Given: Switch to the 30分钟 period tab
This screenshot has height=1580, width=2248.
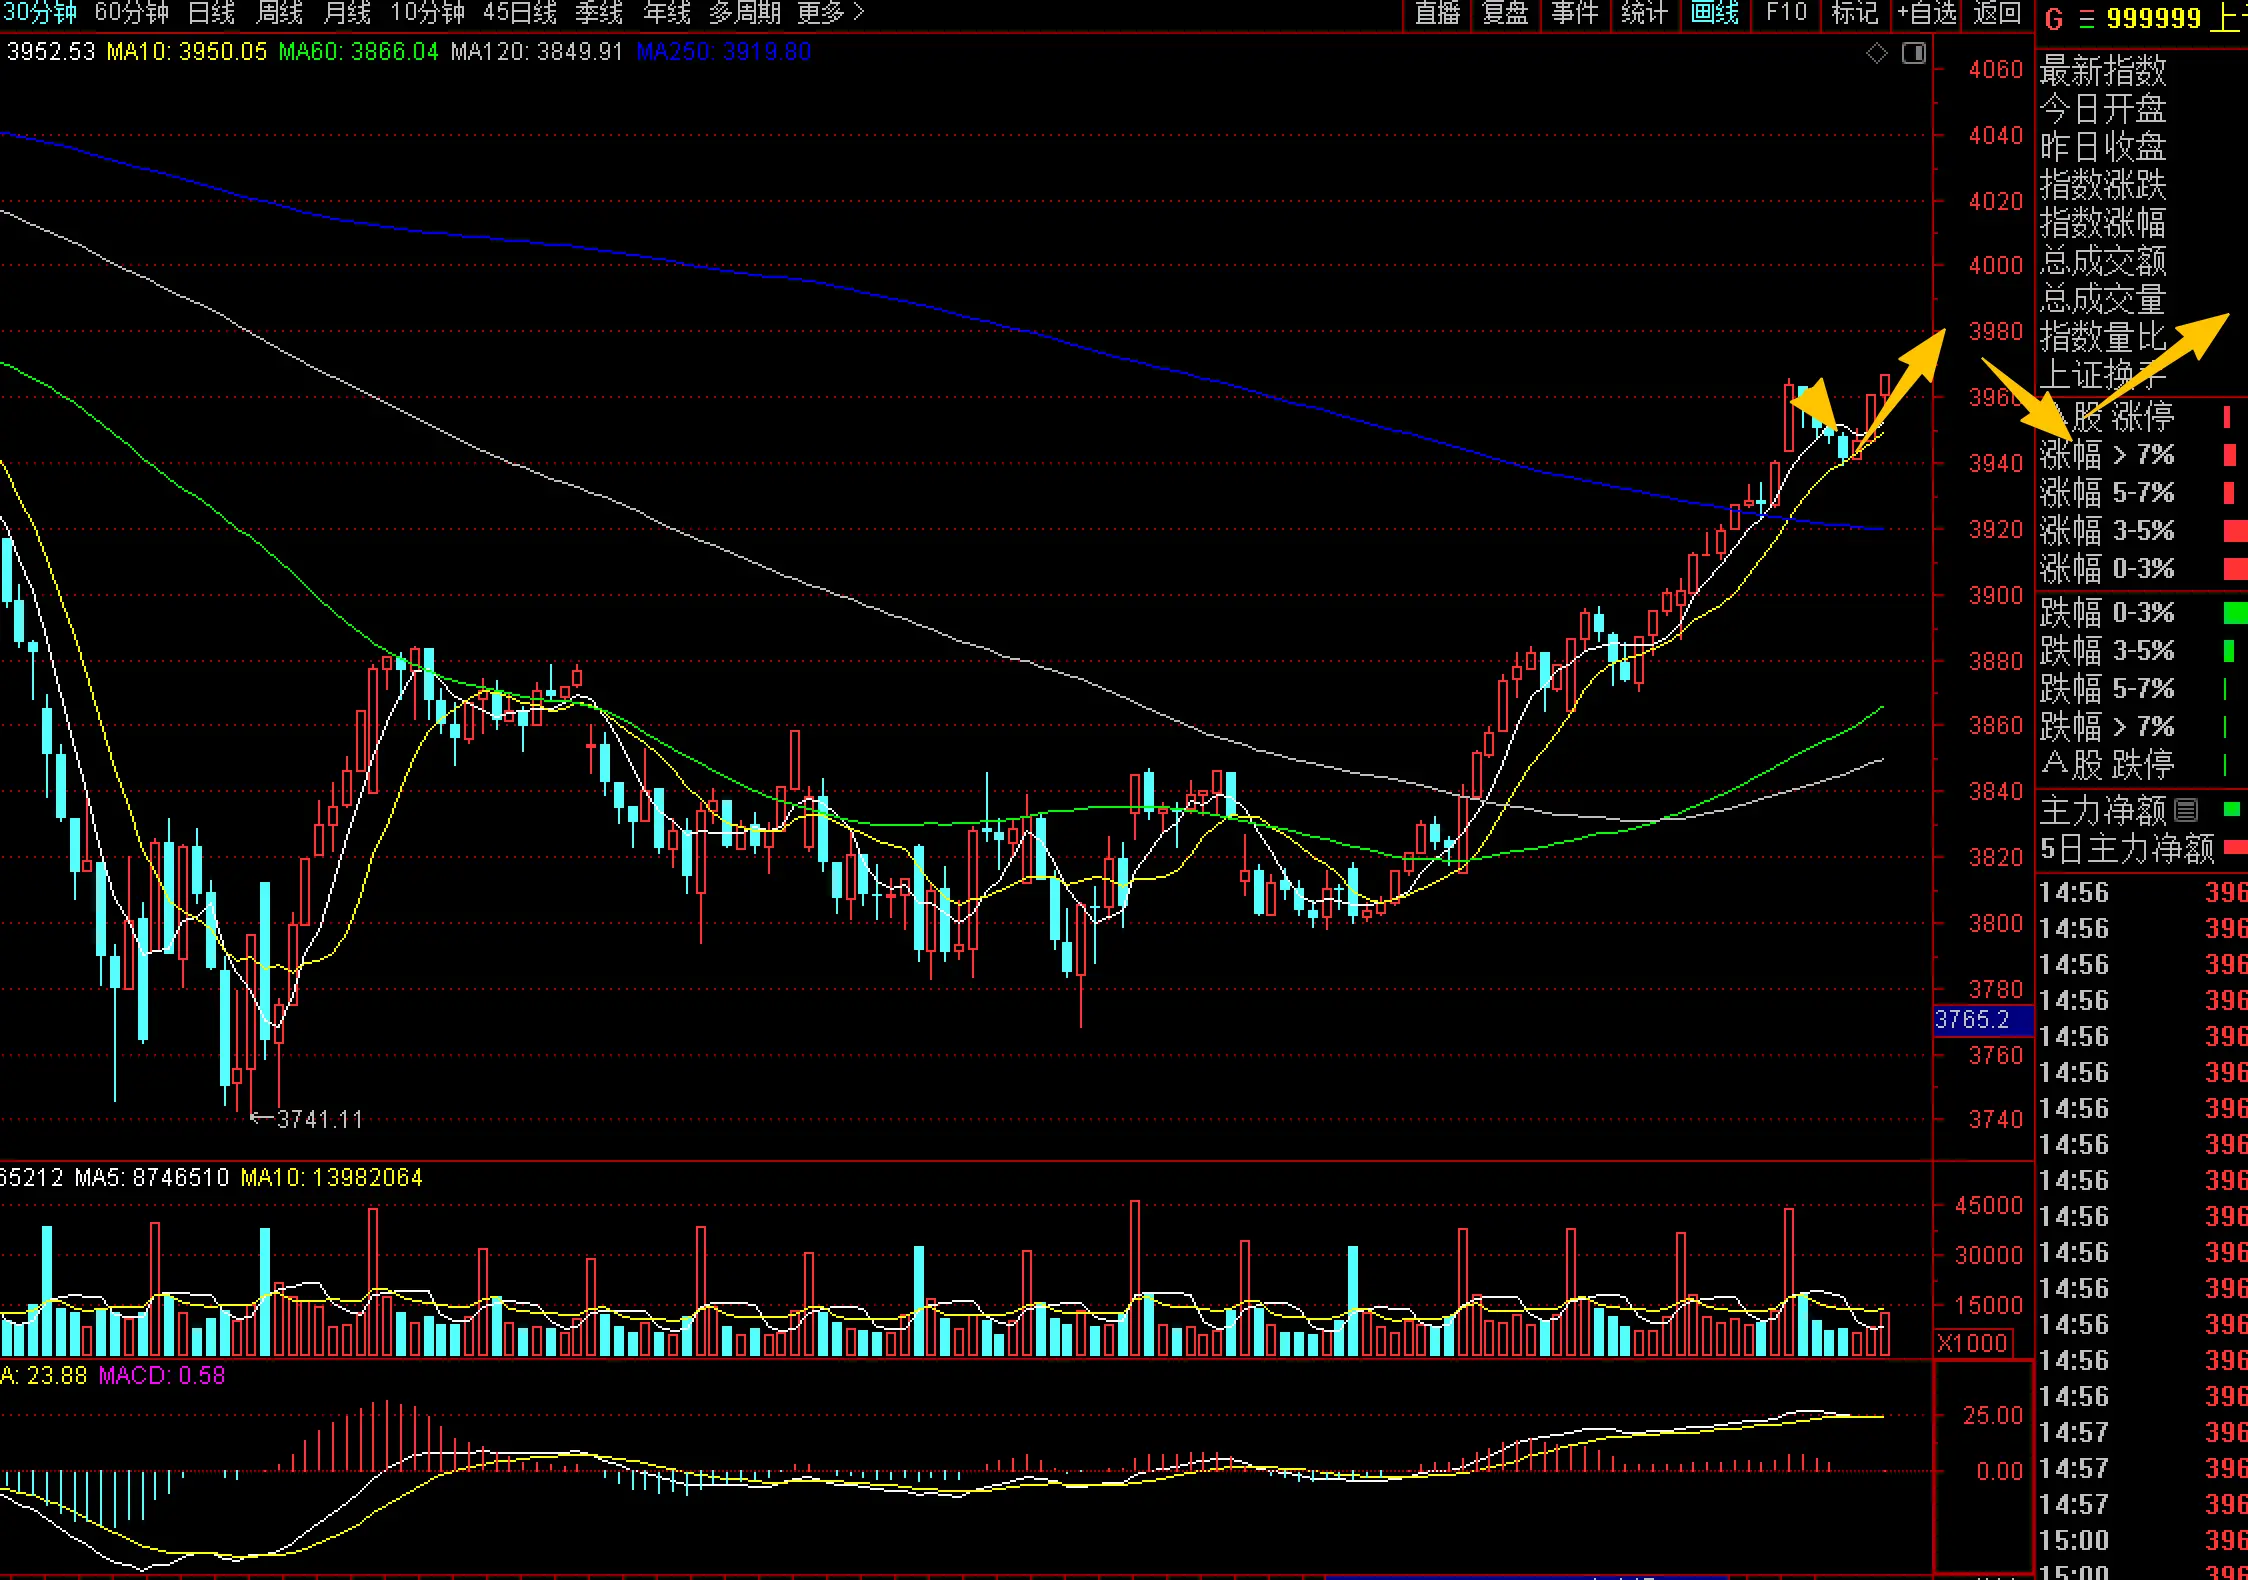Looking at the screenshot, I should (40, 14).
